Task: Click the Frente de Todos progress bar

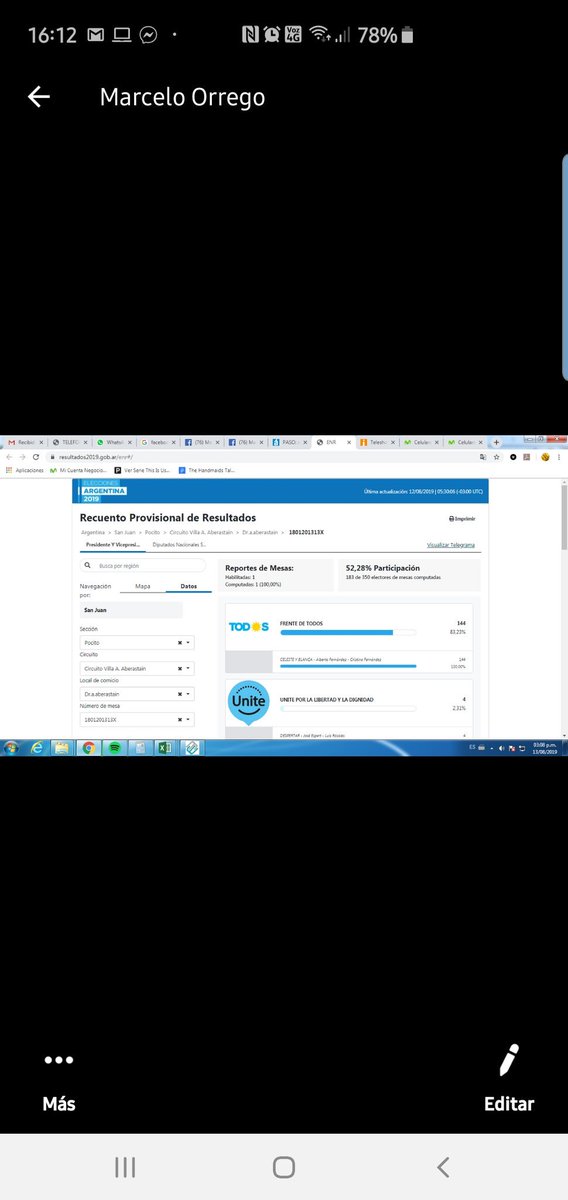Action: pyautogui.click(x=348, y=632)
